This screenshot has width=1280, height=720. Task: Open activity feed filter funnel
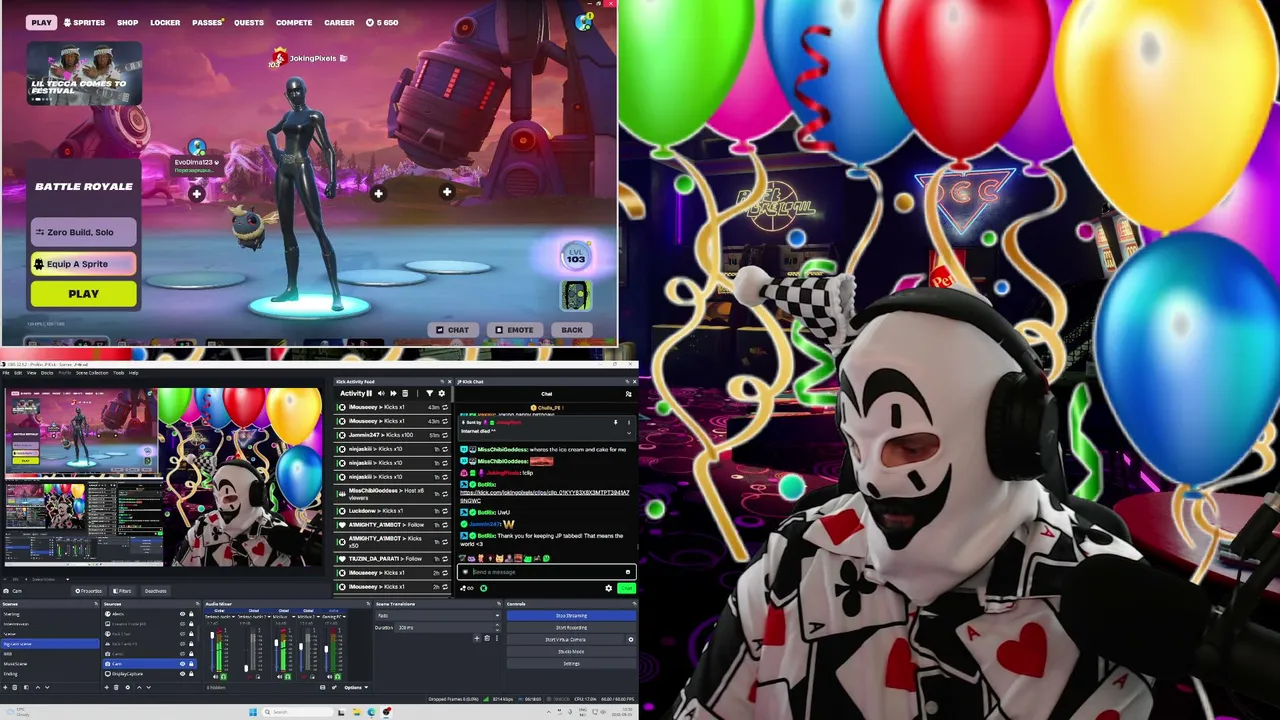tap(430, 393)
